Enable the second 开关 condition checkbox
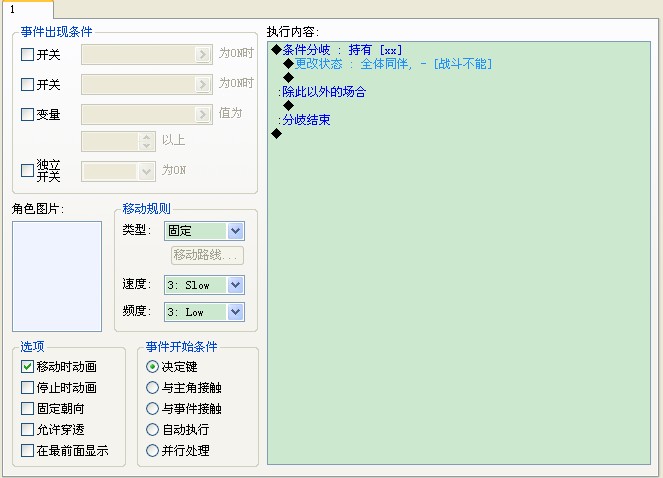This screenshot has width=663, height=478. pyautogui.click(x=27, y=85)
